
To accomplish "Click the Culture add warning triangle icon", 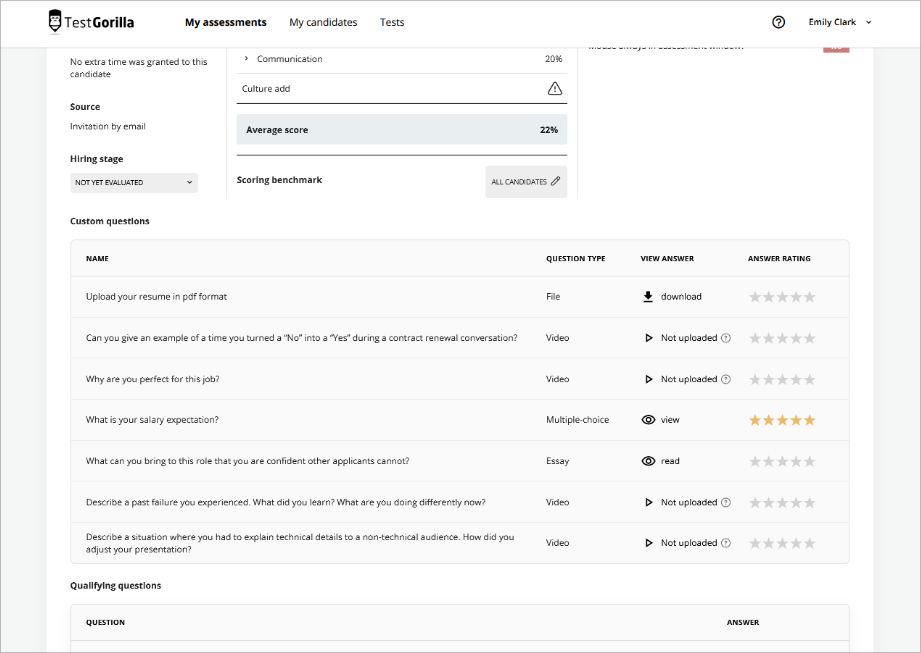I will coord(555,89).
